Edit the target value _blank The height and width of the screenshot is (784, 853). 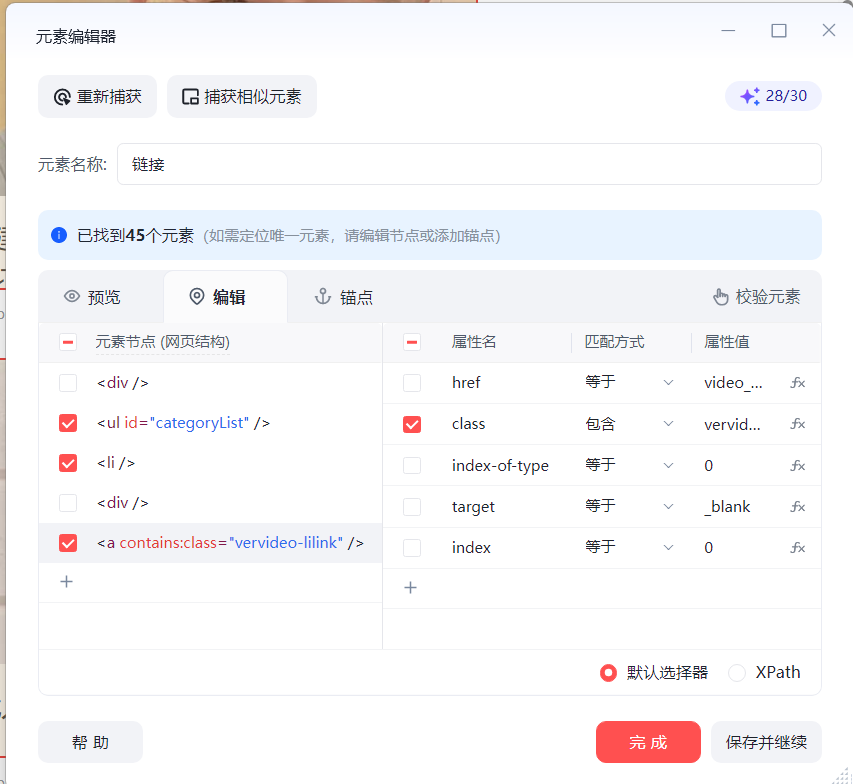click(727, 507)
